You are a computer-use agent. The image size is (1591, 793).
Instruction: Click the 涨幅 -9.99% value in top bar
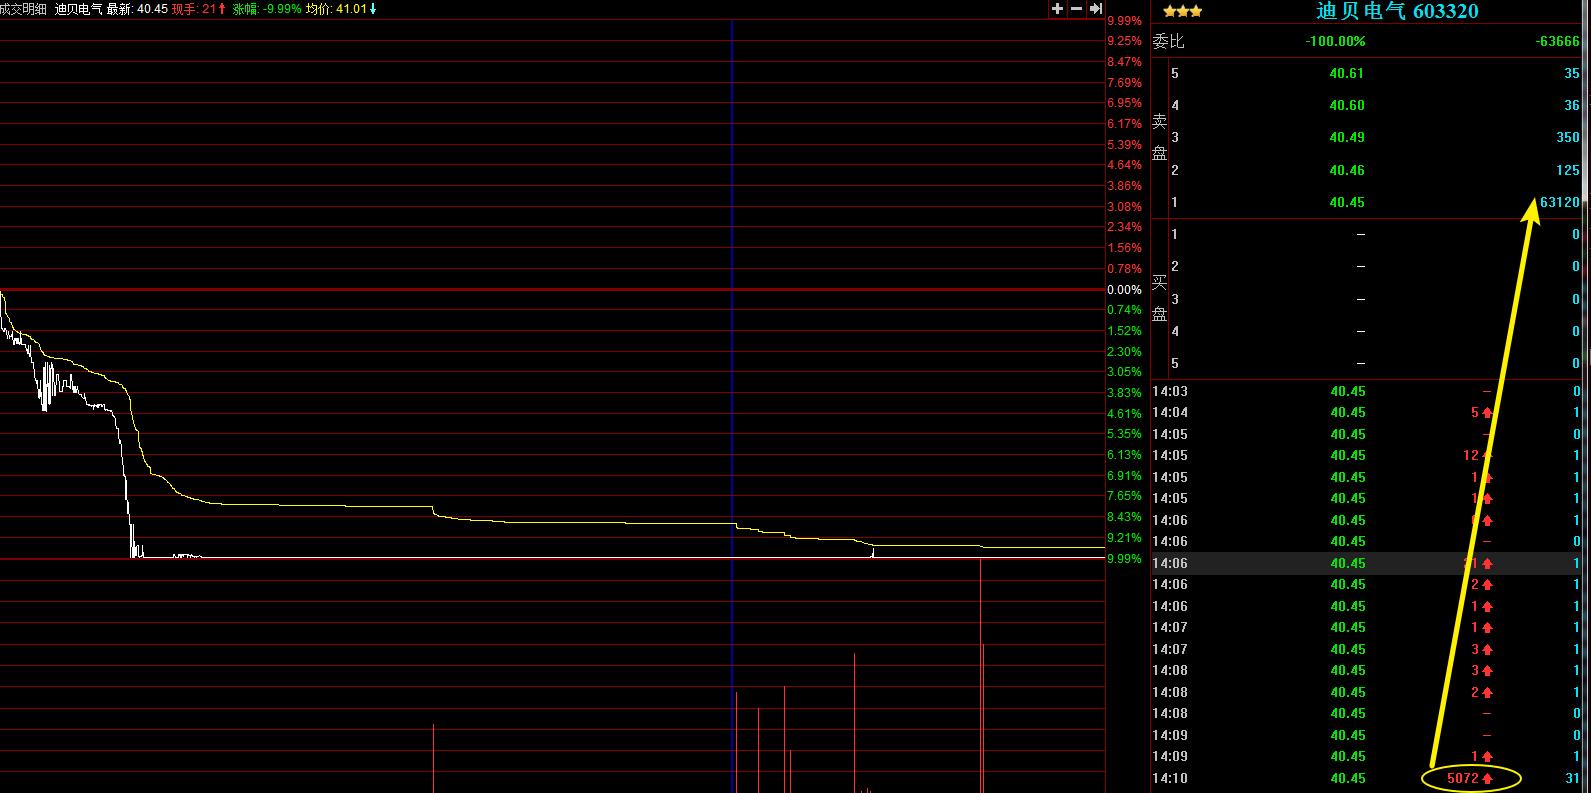[266, 9]
